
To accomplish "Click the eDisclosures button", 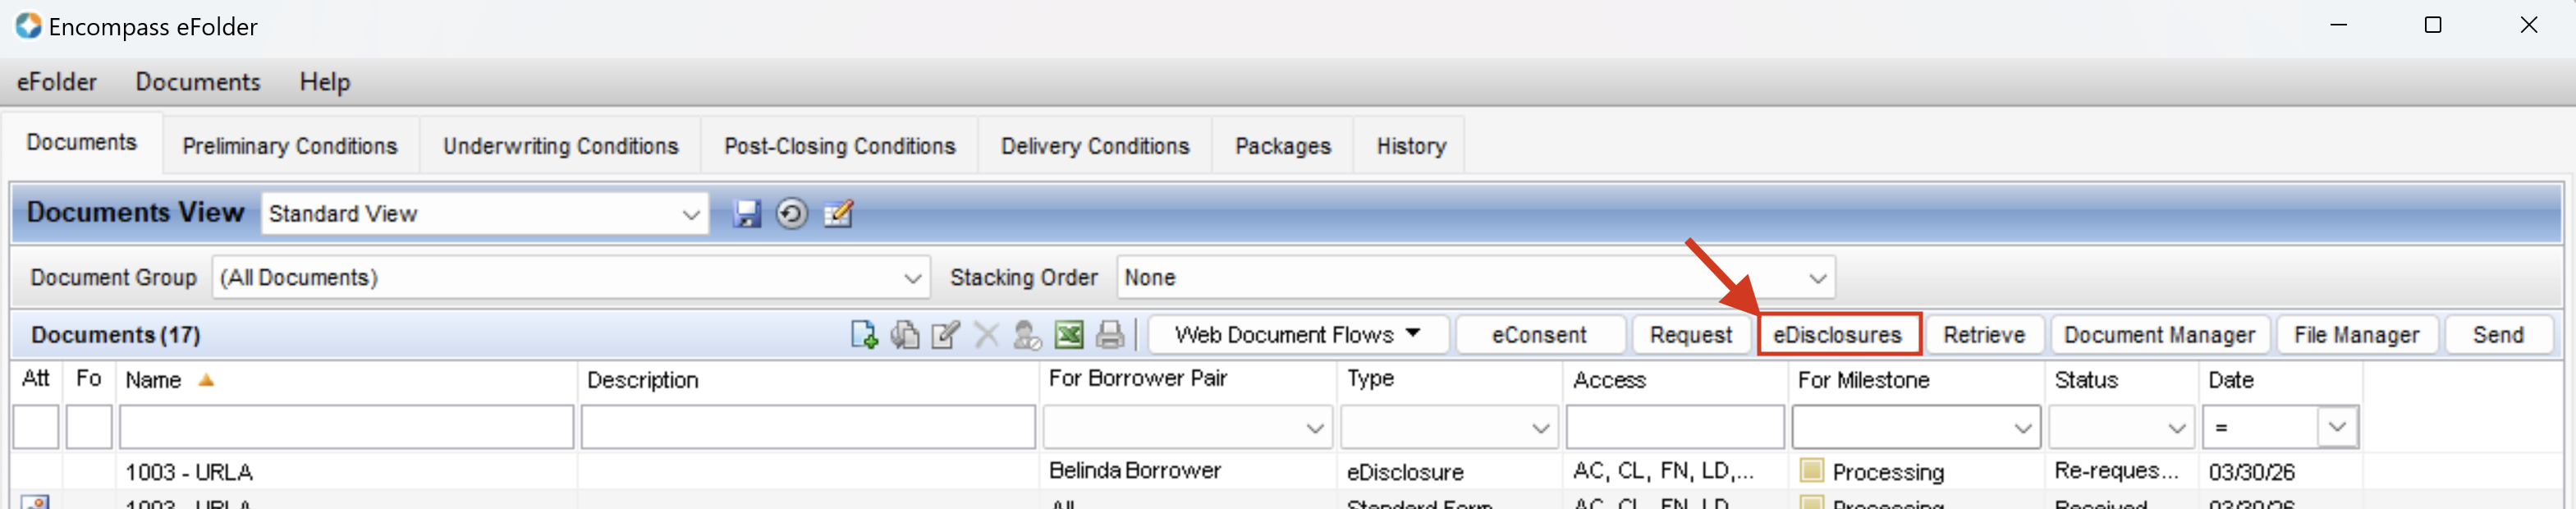I will [x=1837, y=335].
